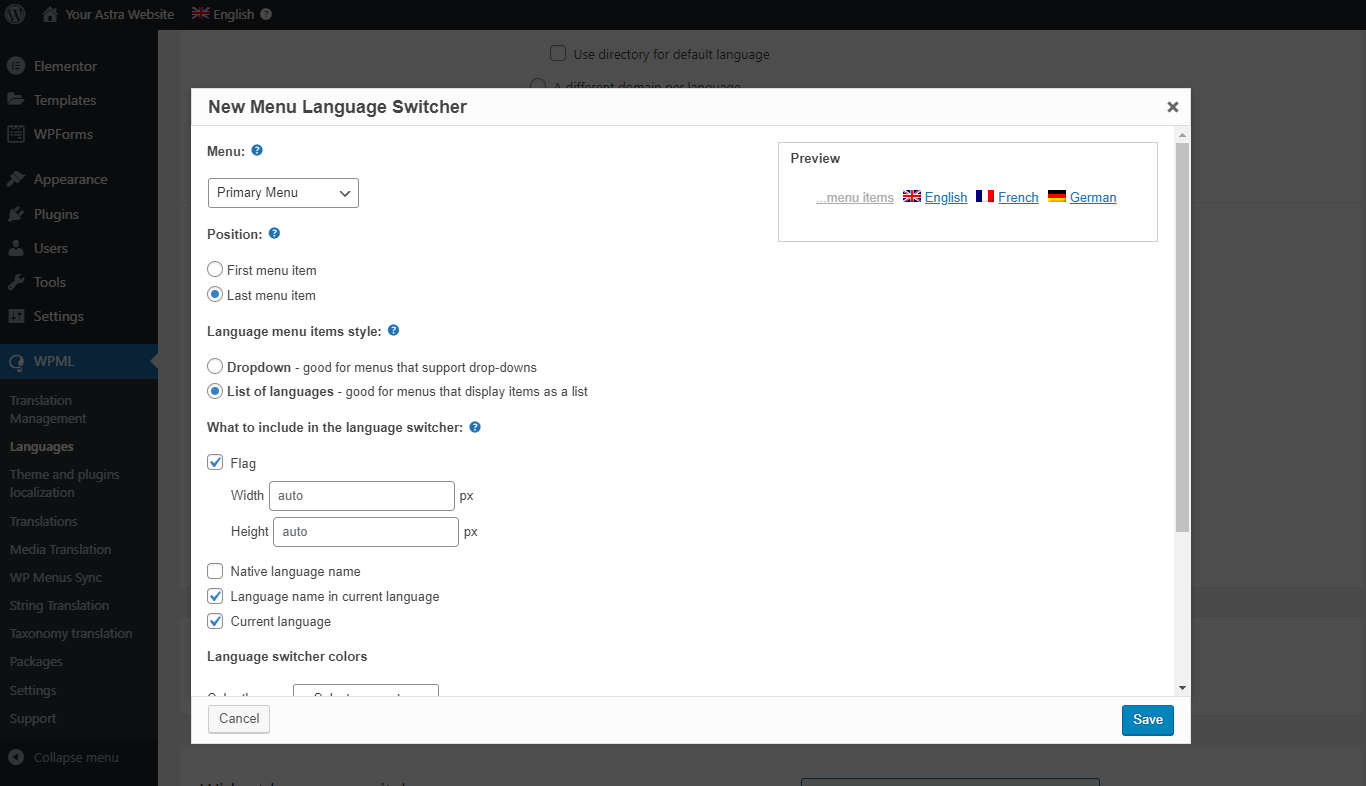Click the flag Height input field

point(366,532)
